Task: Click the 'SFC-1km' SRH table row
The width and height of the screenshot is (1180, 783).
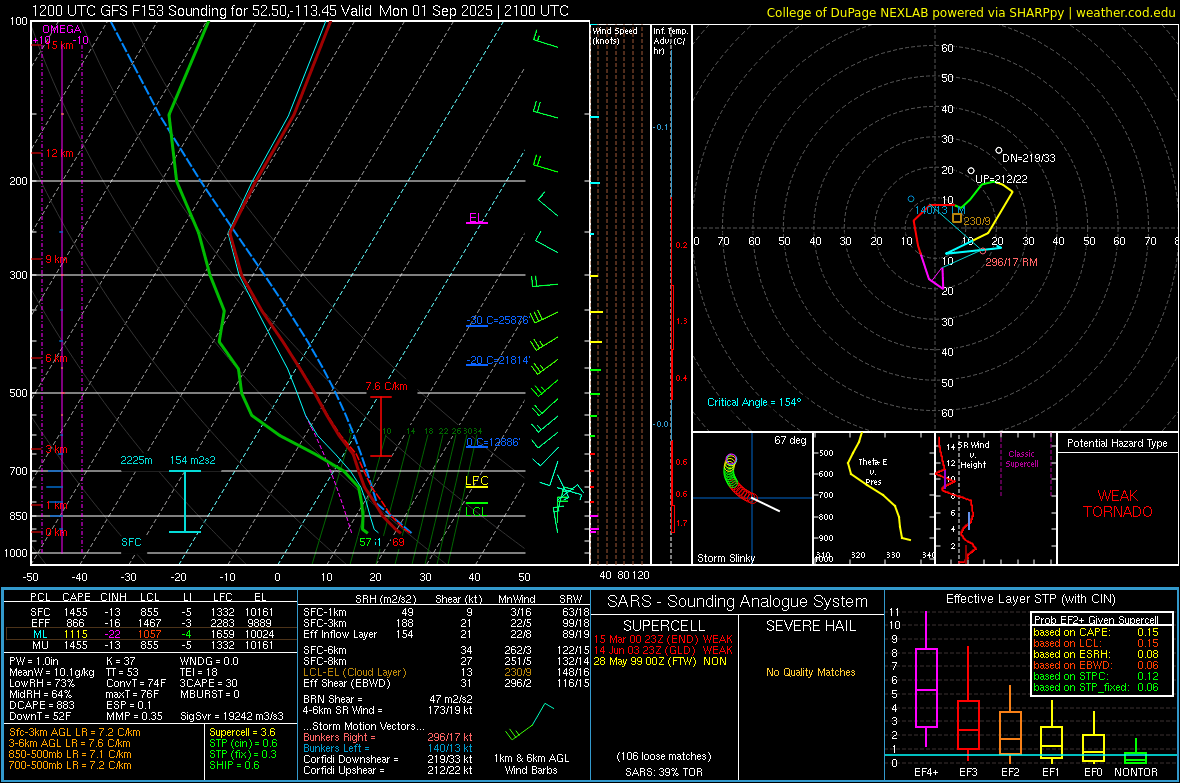Action: pyautogui.click(x=446, y=612)
